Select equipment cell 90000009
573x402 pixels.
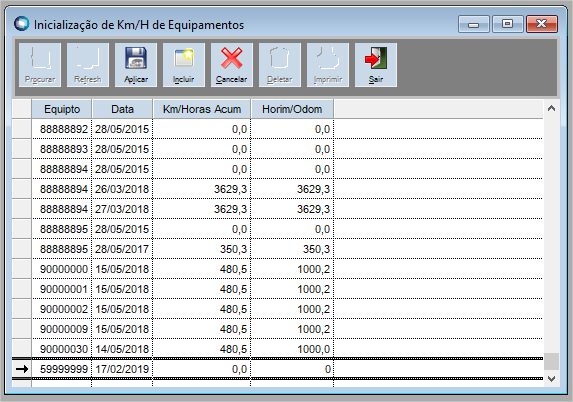tap(62, 329)
